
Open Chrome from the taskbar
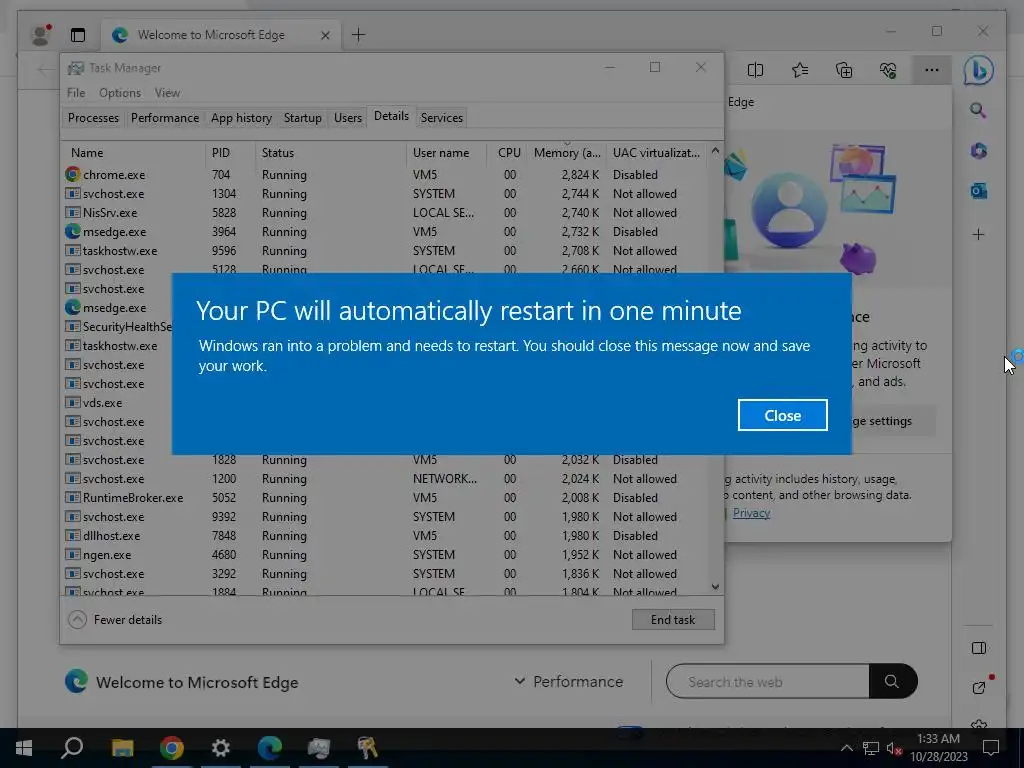pos(171,748)
